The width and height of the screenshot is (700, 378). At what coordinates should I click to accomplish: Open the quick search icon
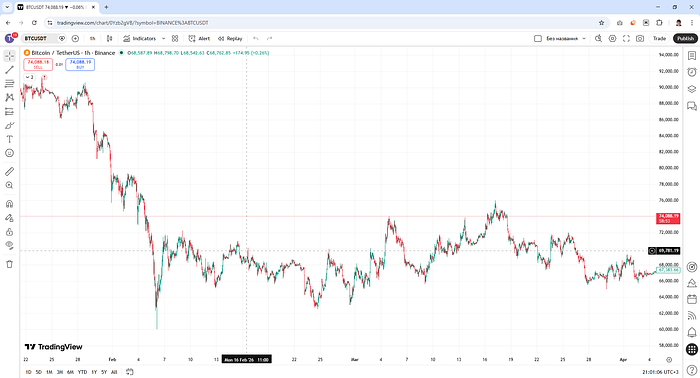pos(598,38)
